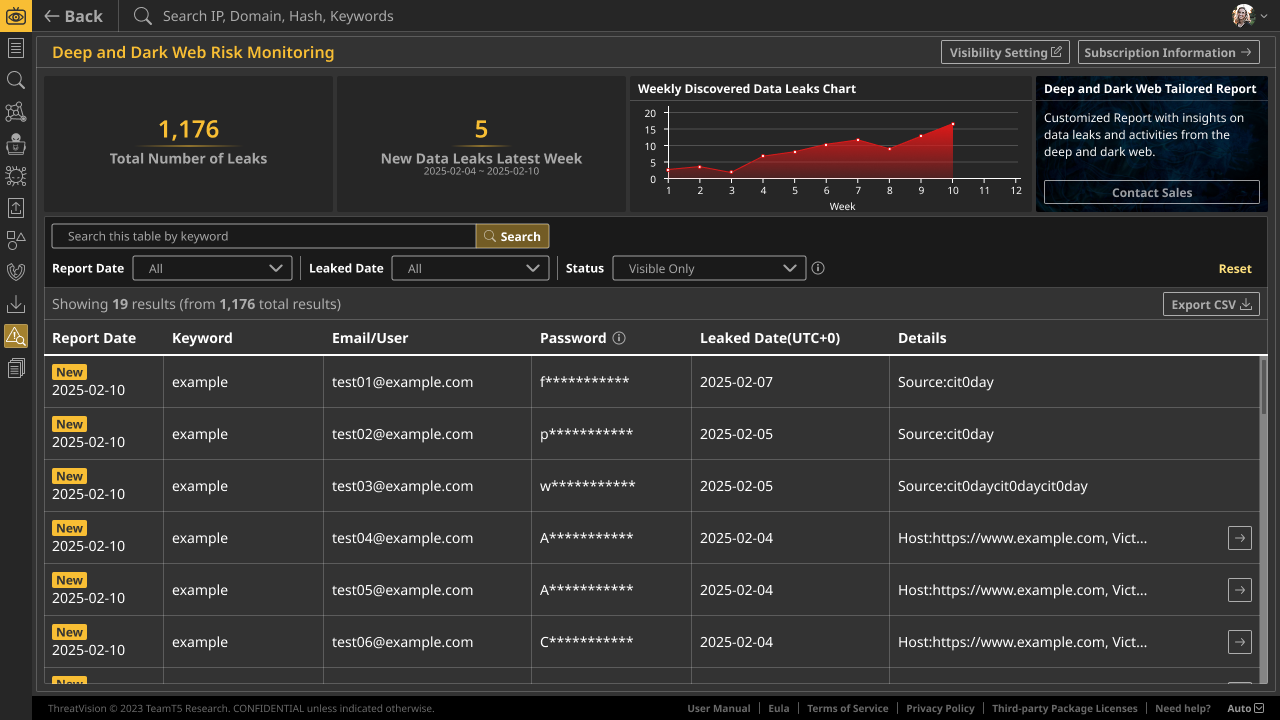
Task: Click the Status filter info icon
Action: 818,268
